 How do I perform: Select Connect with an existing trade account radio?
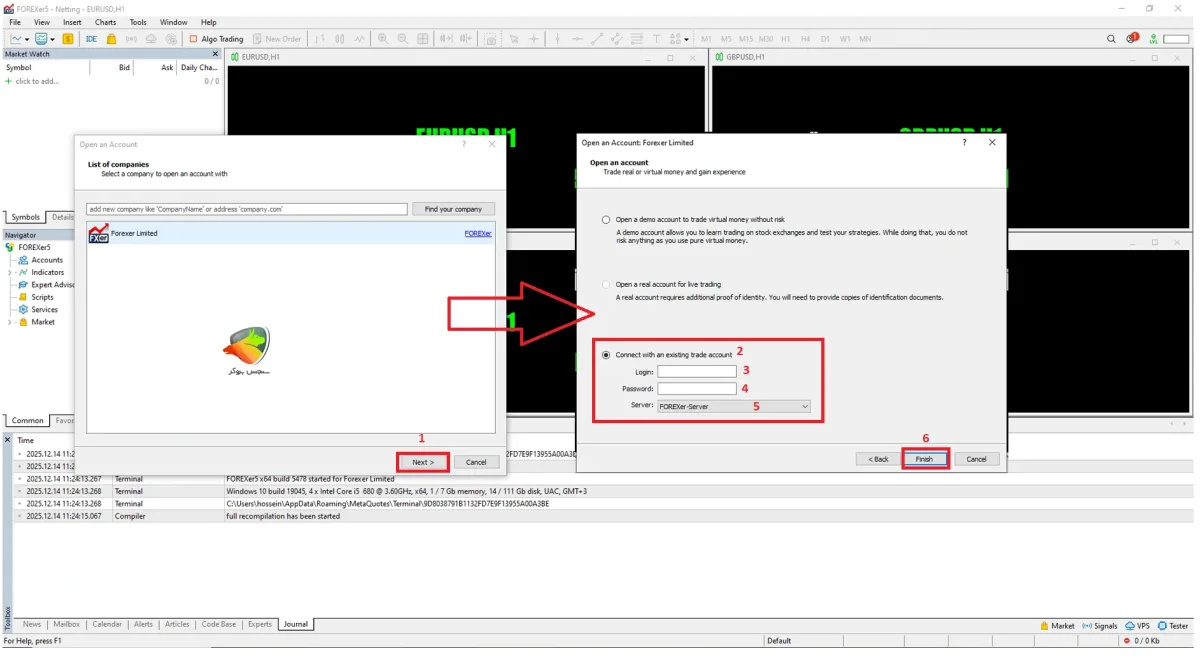coord(606,355)
